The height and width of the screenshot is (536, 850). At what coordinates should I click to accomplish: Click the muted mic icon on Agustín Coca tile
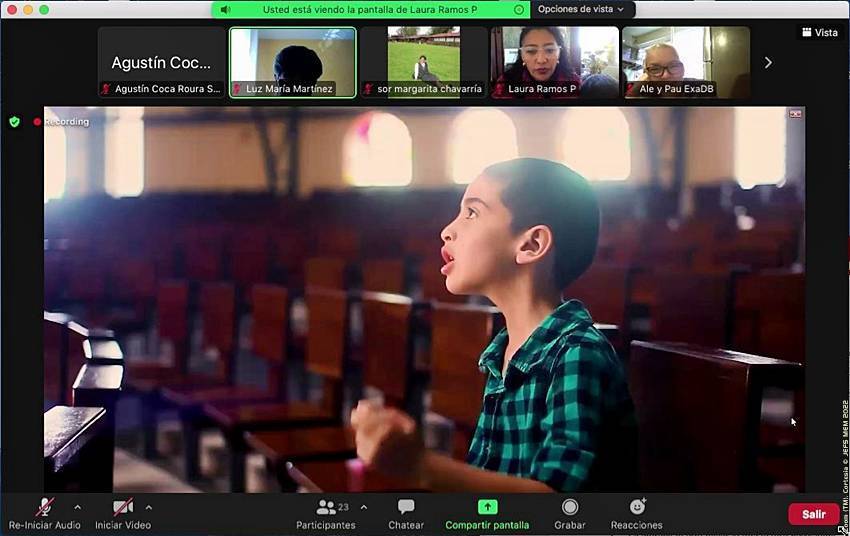click(x=106, y=89)
